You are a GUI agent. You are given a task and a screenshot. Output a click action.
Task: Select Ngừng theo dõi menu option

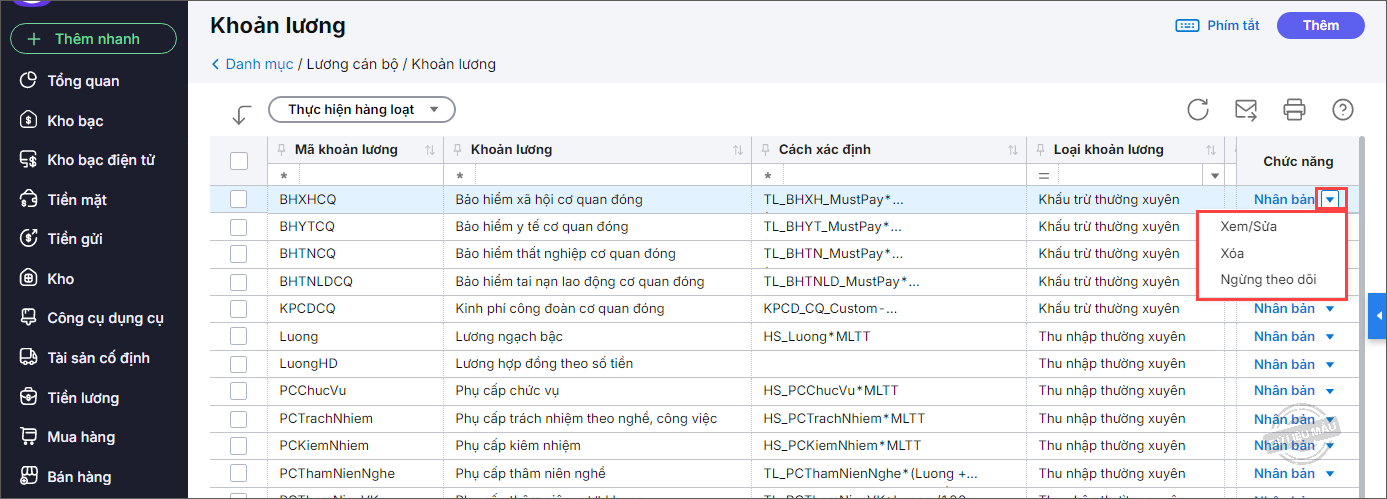pos(1268,280)
